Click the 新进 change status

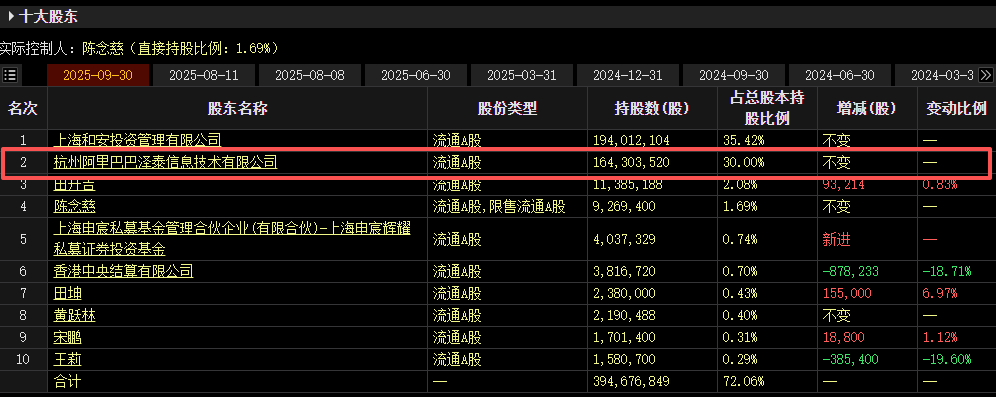[836, 239]
